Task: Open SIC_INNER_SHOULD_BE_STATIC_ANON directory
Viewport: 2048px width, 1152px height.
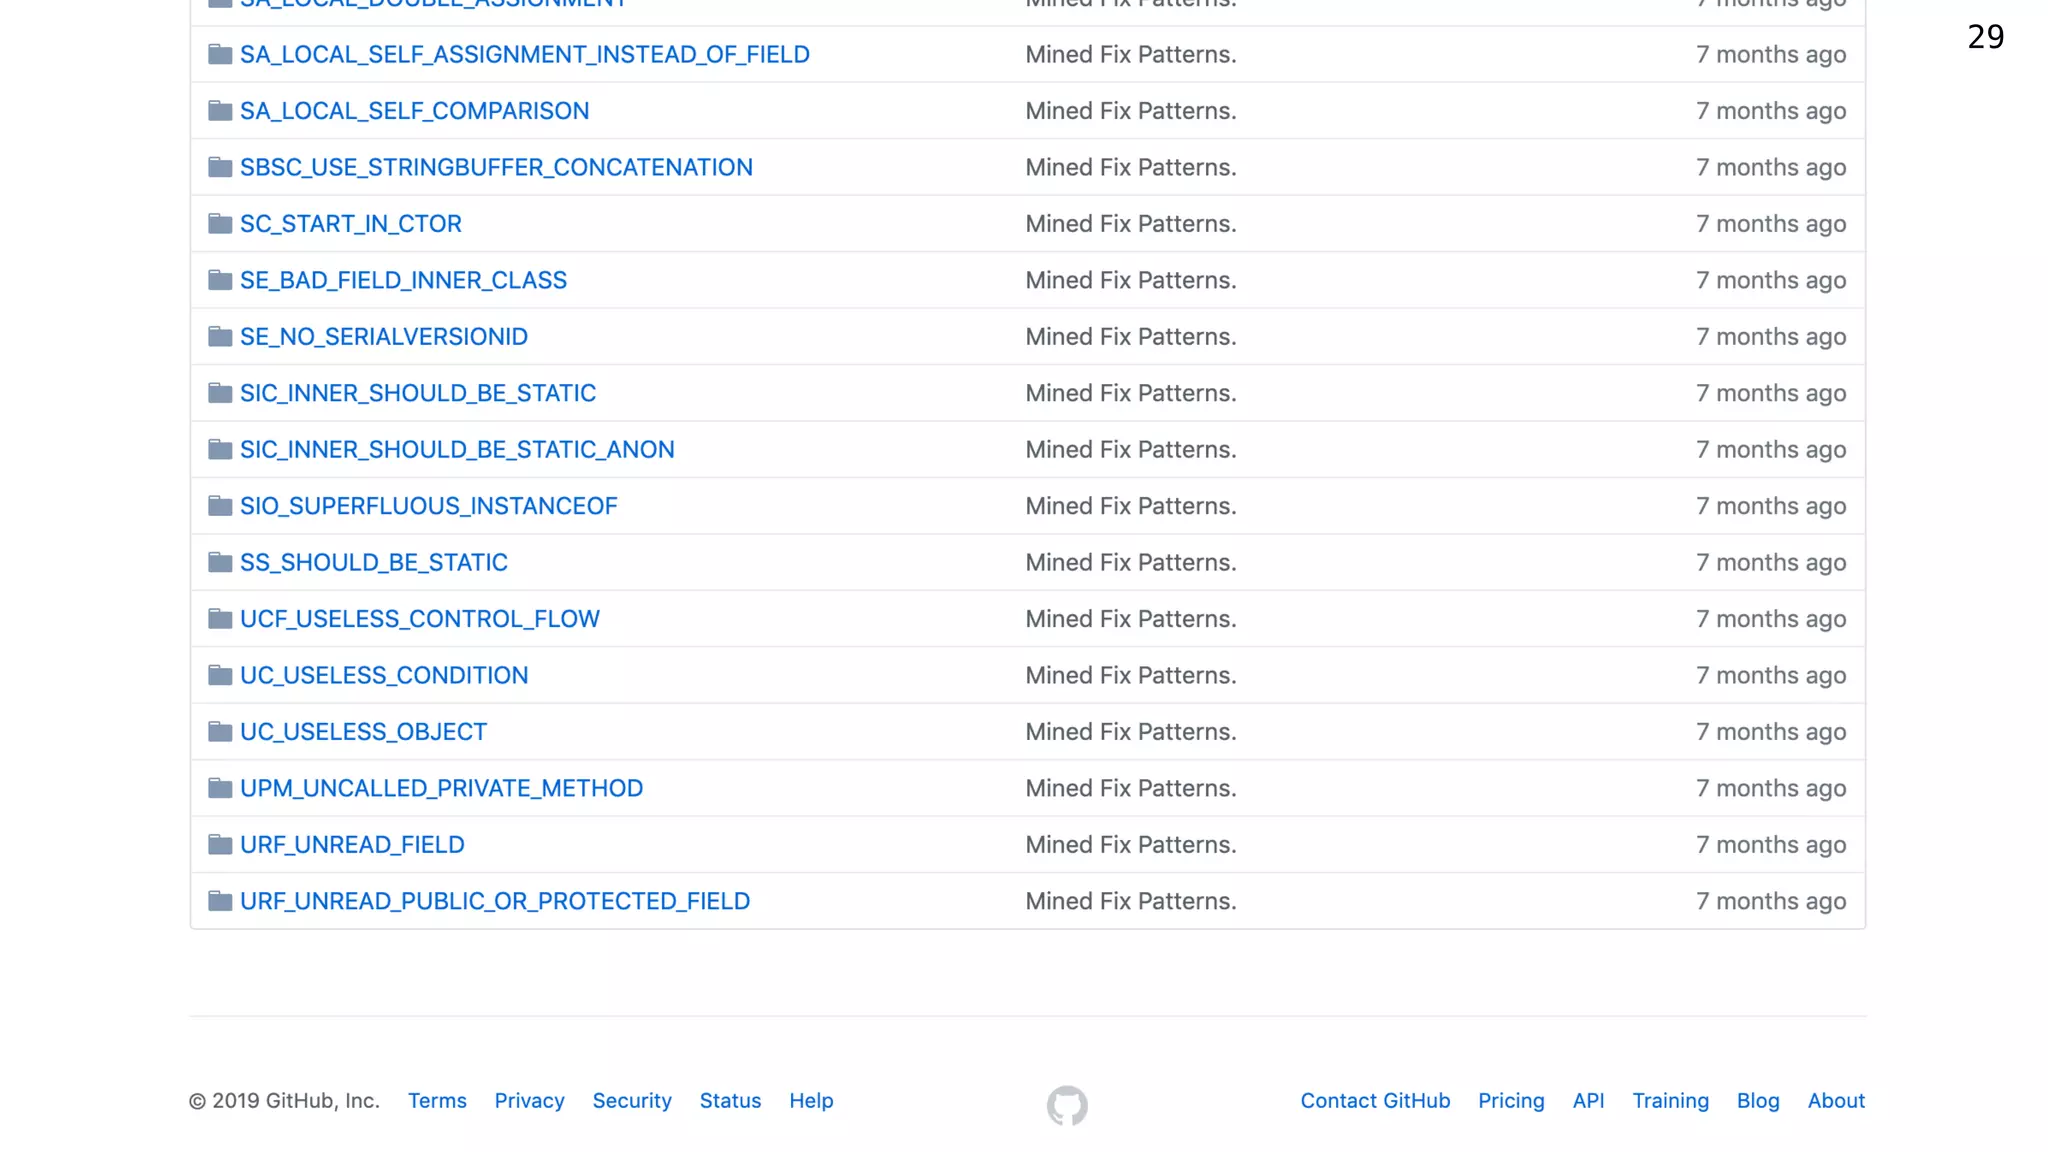Action: point(457,450)
